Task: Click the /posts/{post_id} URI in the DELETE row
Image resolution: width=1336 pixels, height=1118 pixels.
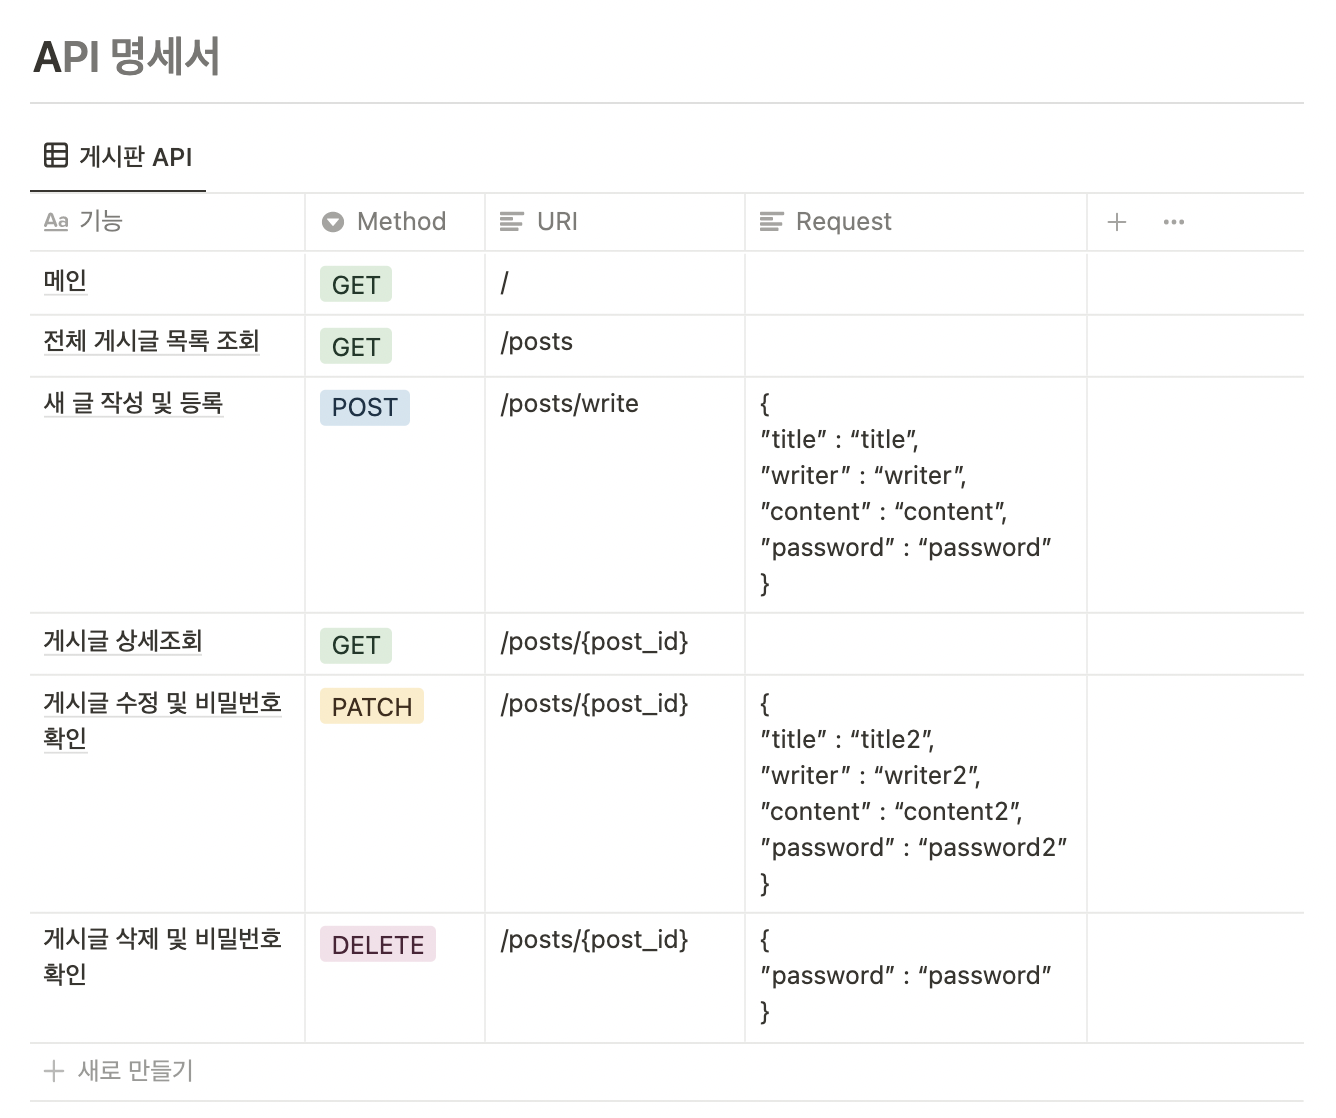Action: tap(595, 940)
